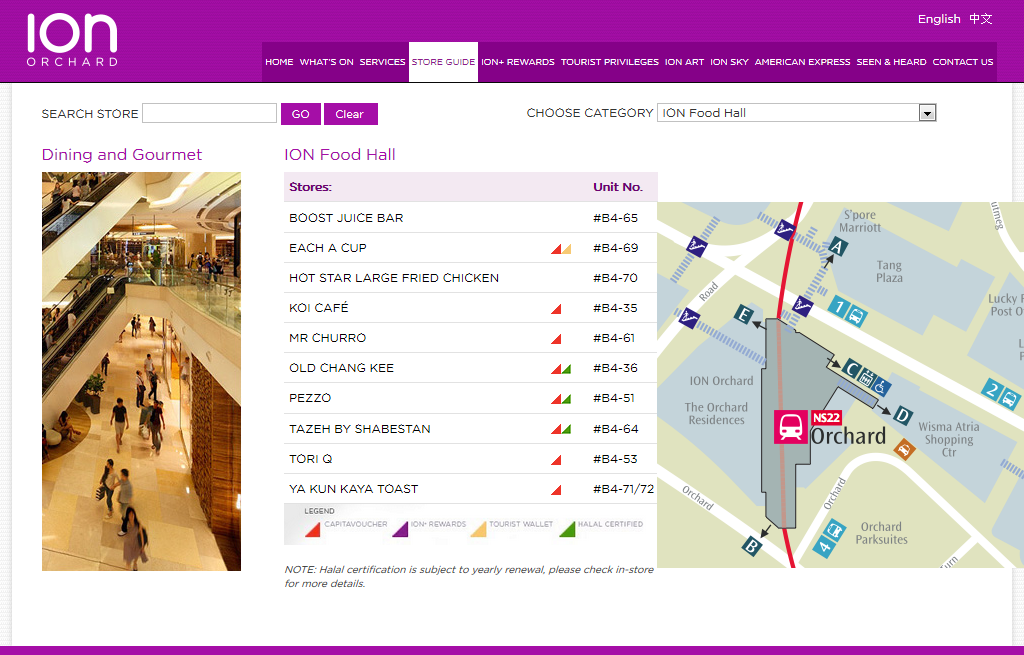Click exit A marker on the map
The image size is (1024, 655).
838,246
